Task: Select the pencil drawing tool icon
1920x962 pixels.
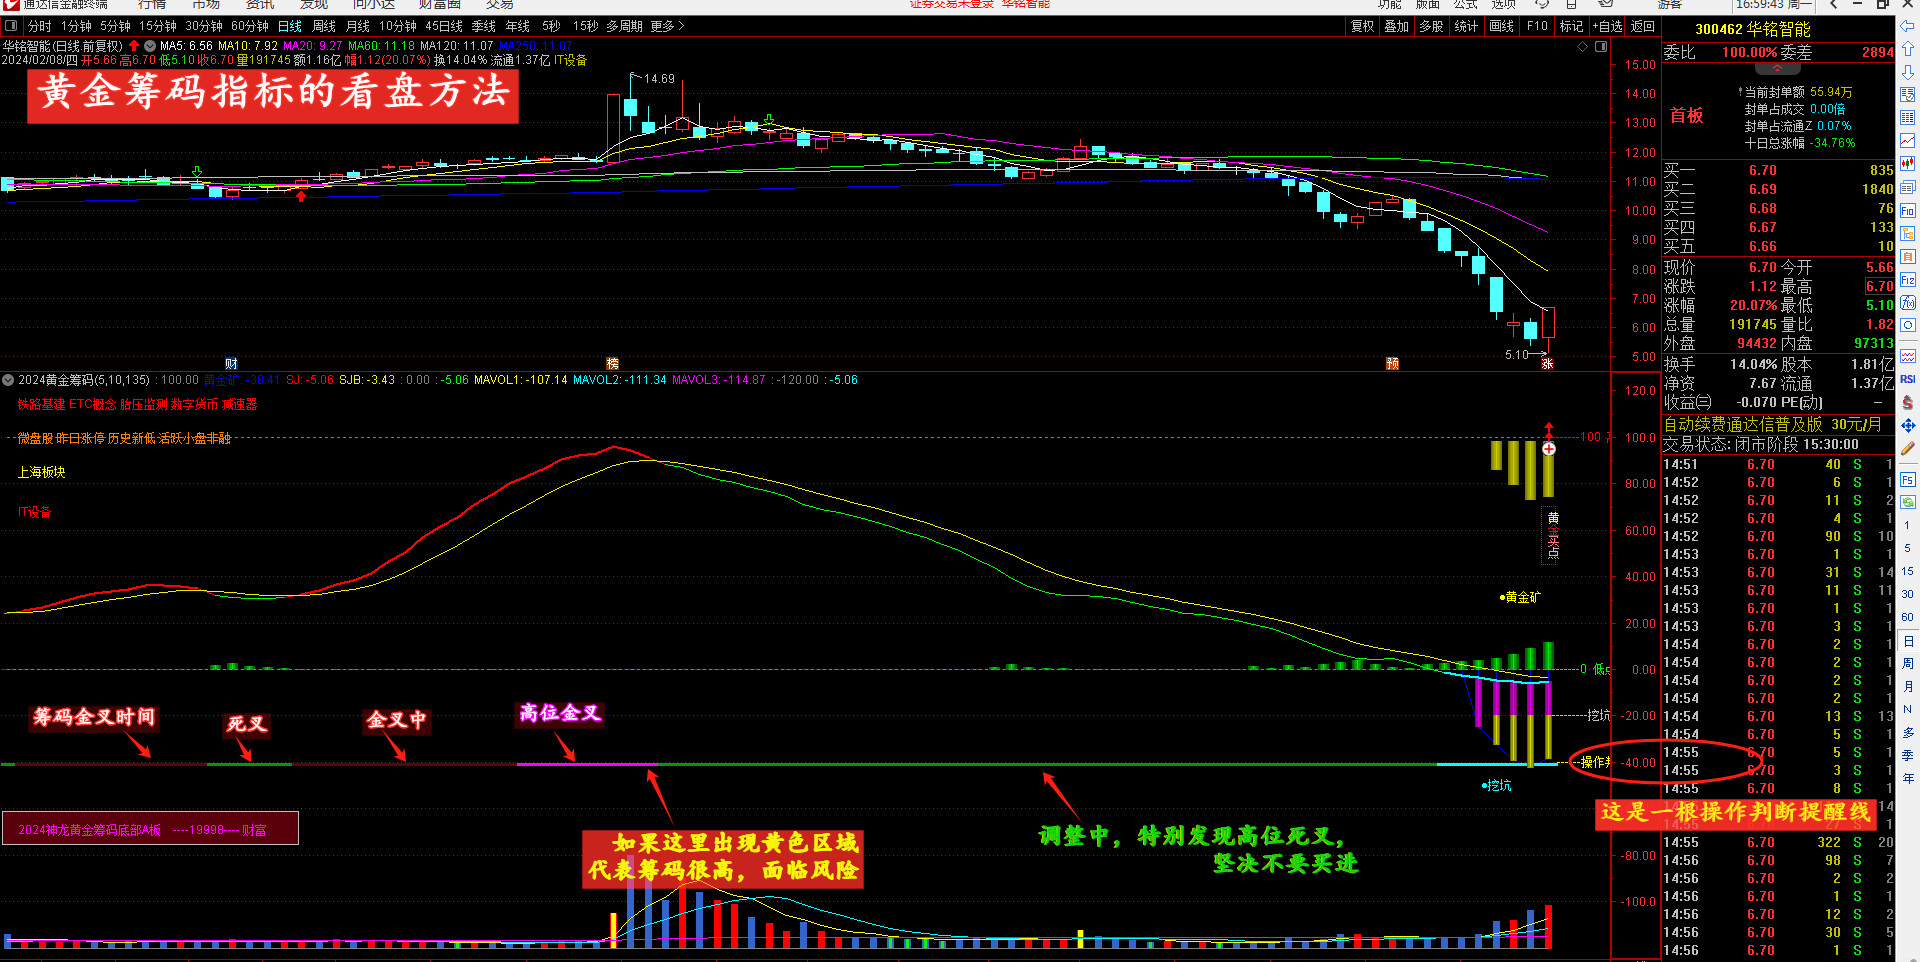Action: pos(1907,449)
